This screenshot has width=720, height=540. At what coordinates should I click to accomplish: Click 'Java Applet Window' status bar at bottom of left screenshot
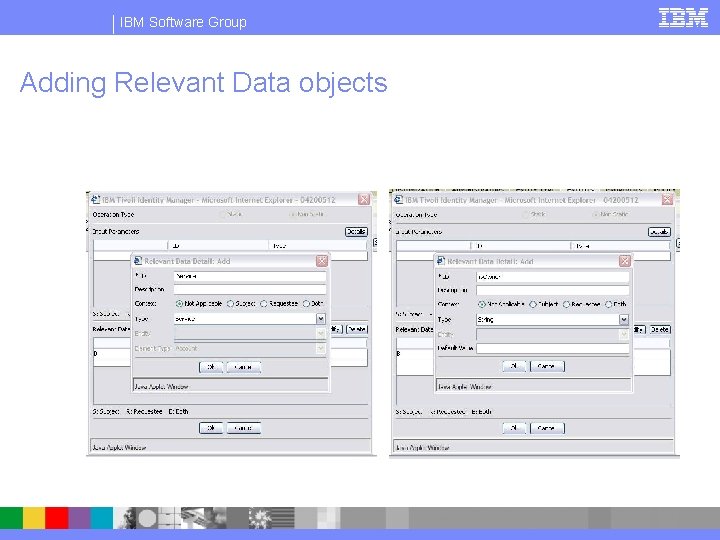click(x=231, y=447)
